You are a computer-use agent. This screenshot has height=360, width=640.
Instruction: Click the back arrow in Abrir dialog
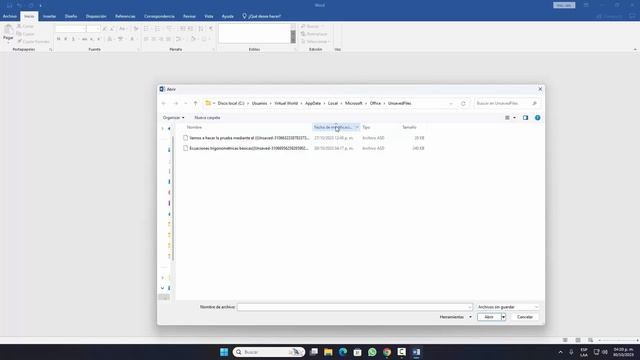coord(164,104)
